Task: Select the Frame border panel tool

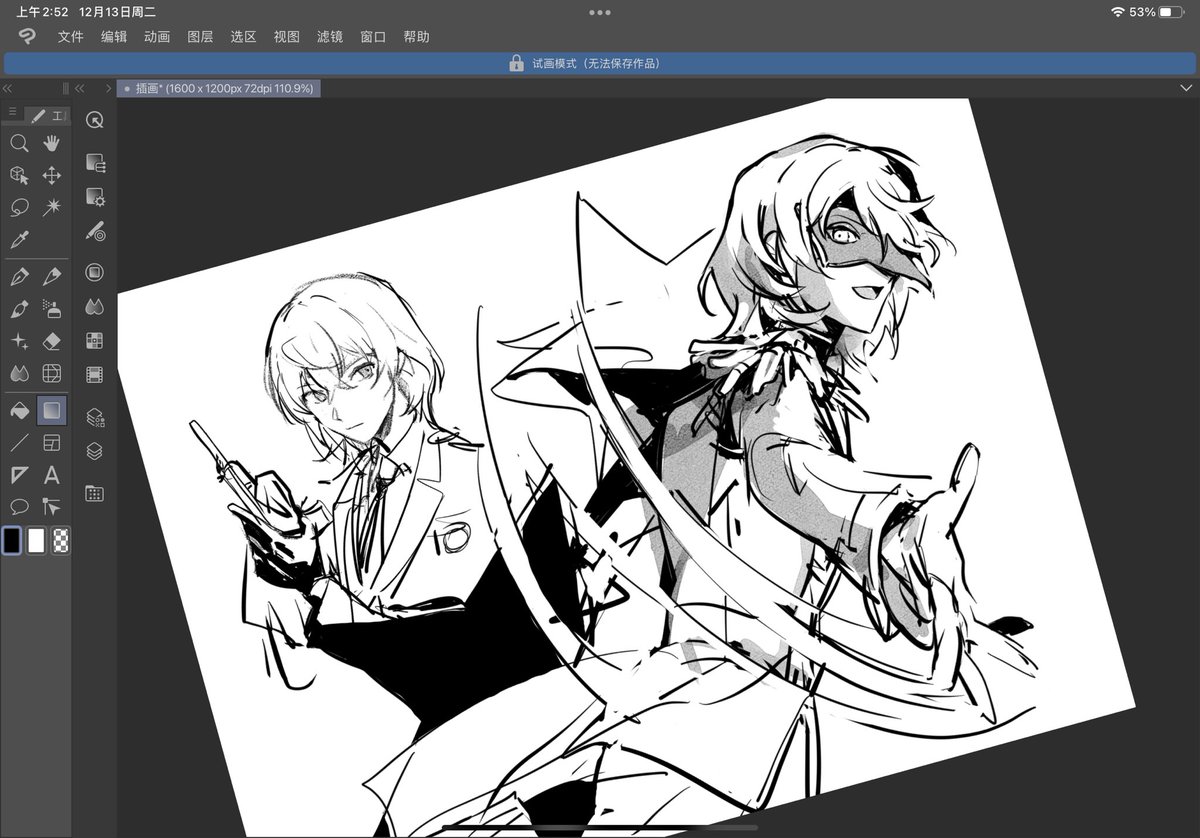Action: tap(52, 442)
